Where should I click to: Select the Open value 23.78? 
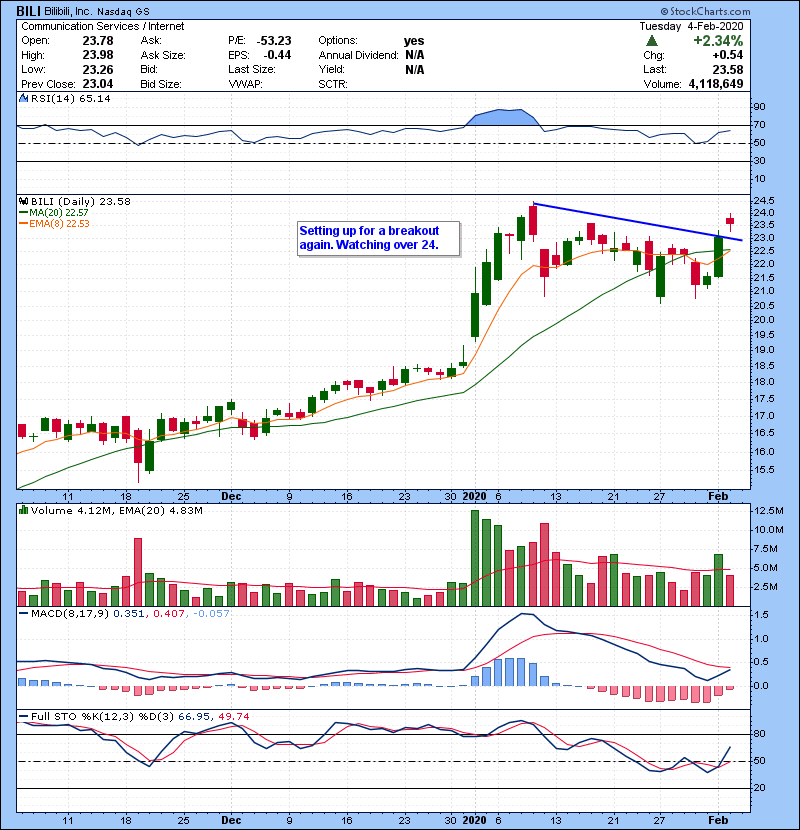(x=98, y=41)
